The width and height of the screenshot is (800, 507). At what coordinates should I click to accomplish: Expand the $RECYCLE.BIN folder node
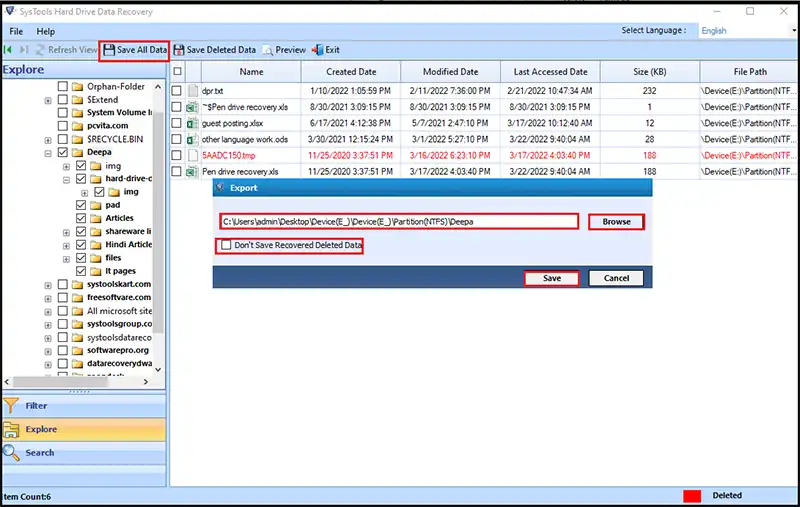click(48, 140)
